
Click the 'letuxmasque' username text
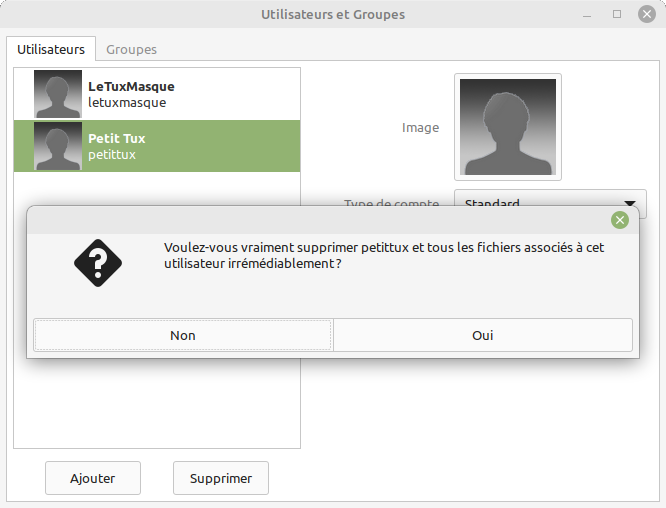pos(127,103)
